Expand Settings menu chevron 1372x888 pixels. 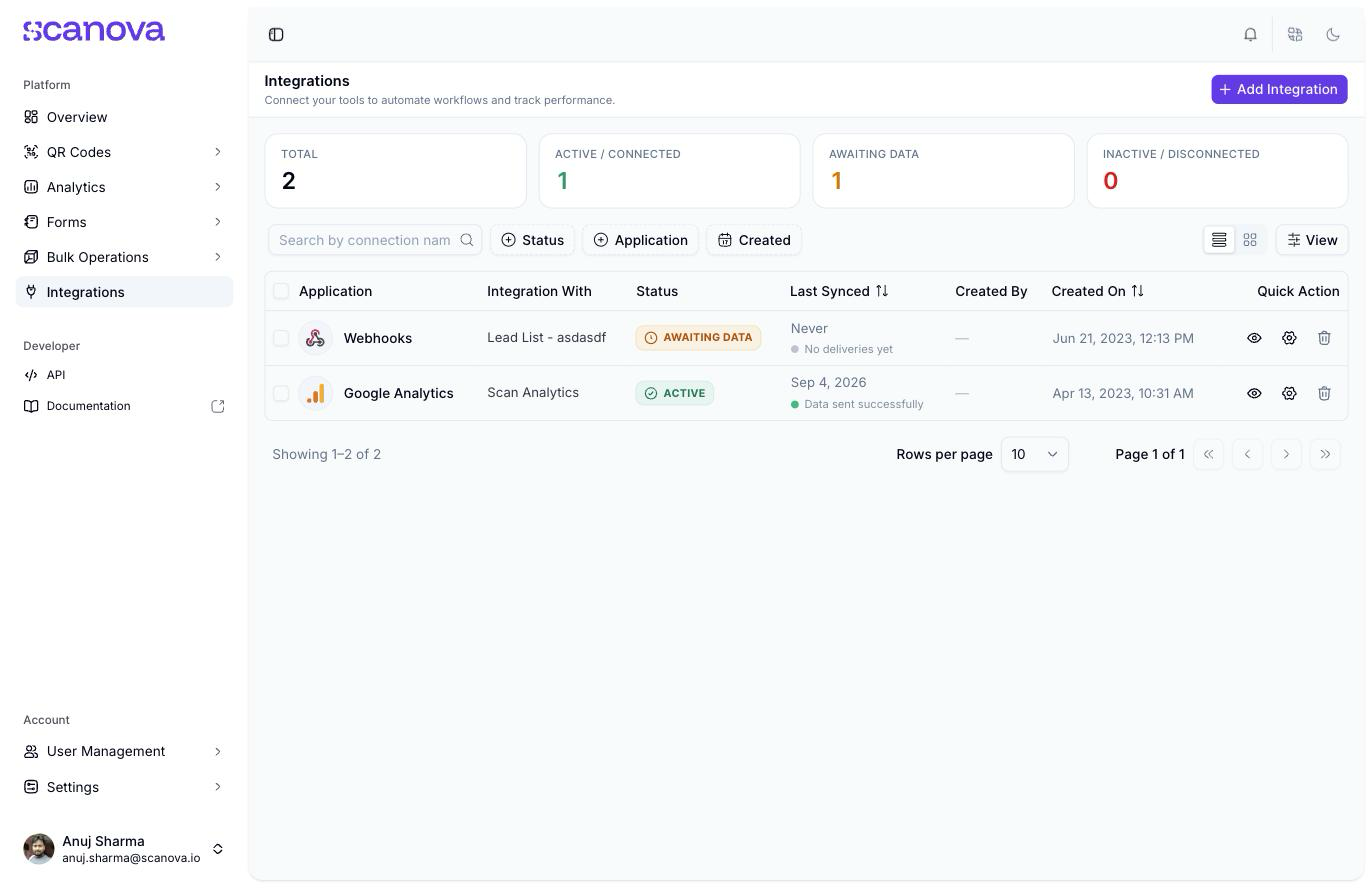217,787
